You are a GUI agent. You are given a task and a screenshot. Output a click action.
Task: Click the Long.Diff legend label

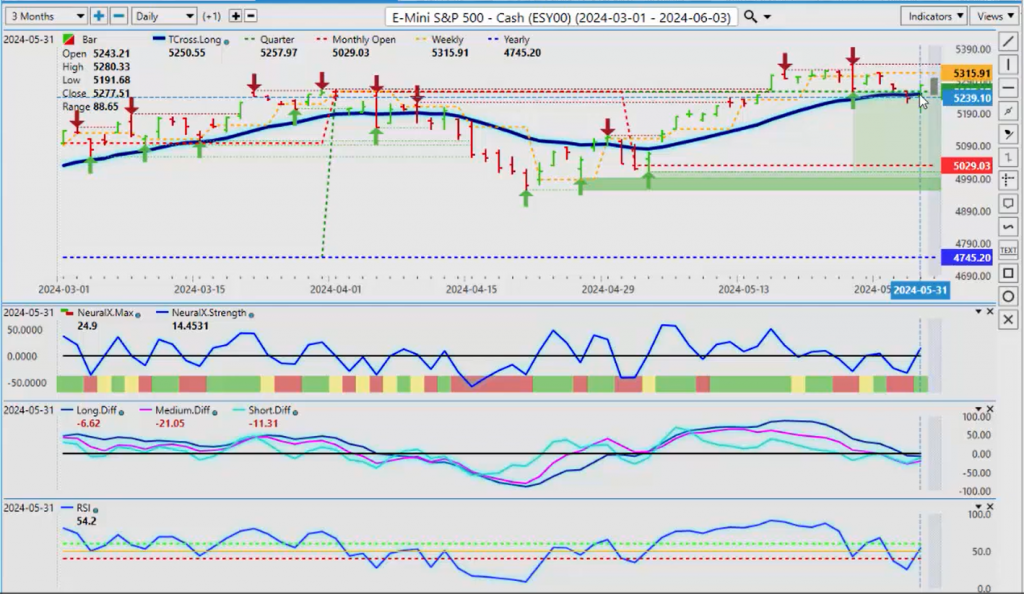point(96,410)
